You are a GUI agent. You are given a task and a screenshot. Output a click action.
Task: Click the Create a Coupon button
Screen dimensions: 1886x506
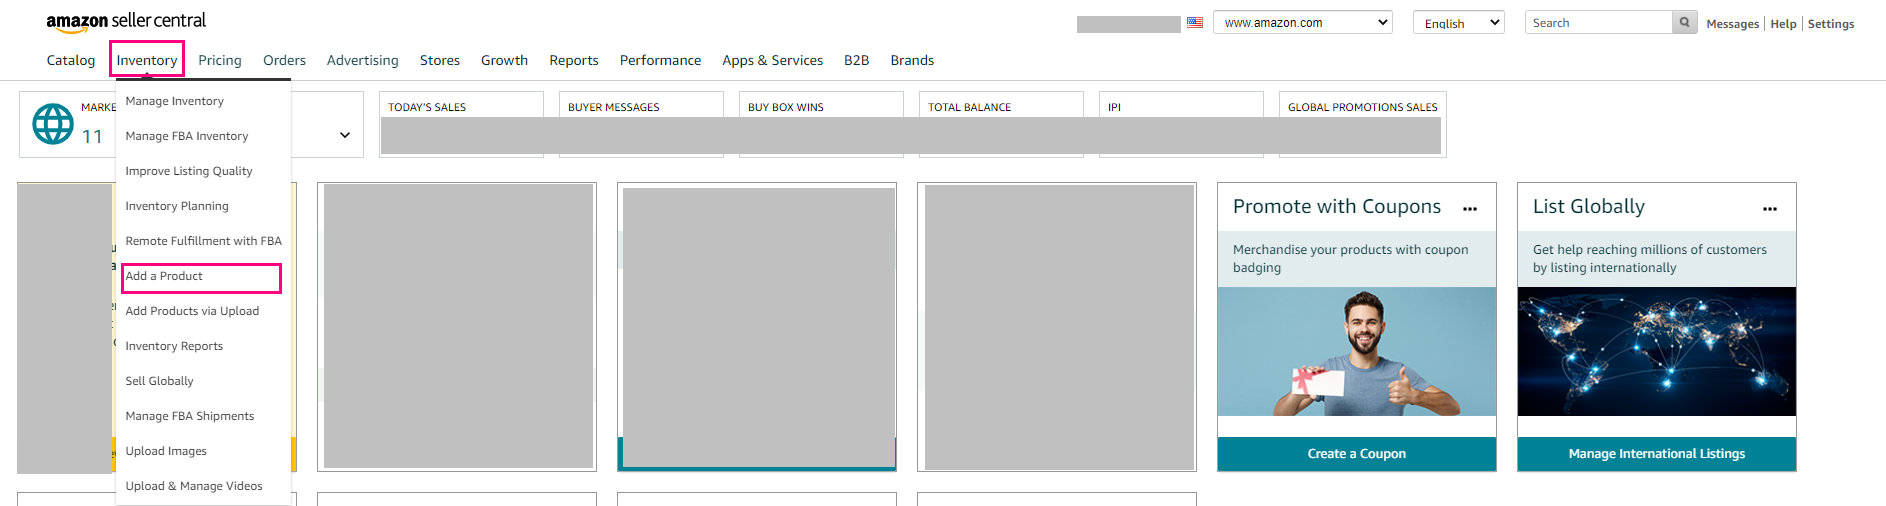coord(1357,454)
